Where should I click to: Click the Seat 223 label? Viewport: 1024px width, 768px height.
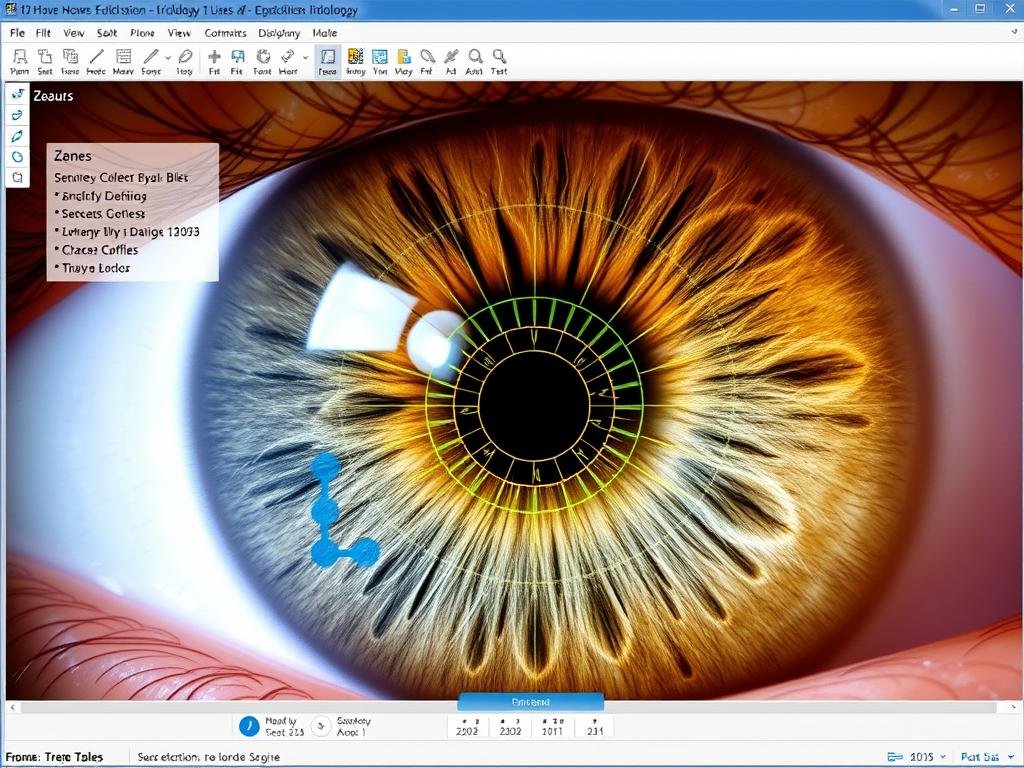(x=285, y=732)
